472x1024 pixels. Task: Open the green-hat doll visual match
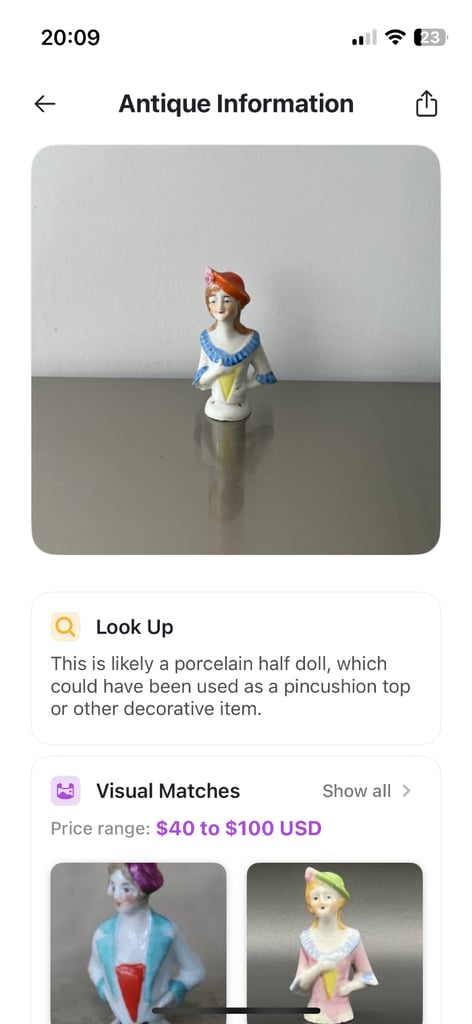click(x=335, y=943)
